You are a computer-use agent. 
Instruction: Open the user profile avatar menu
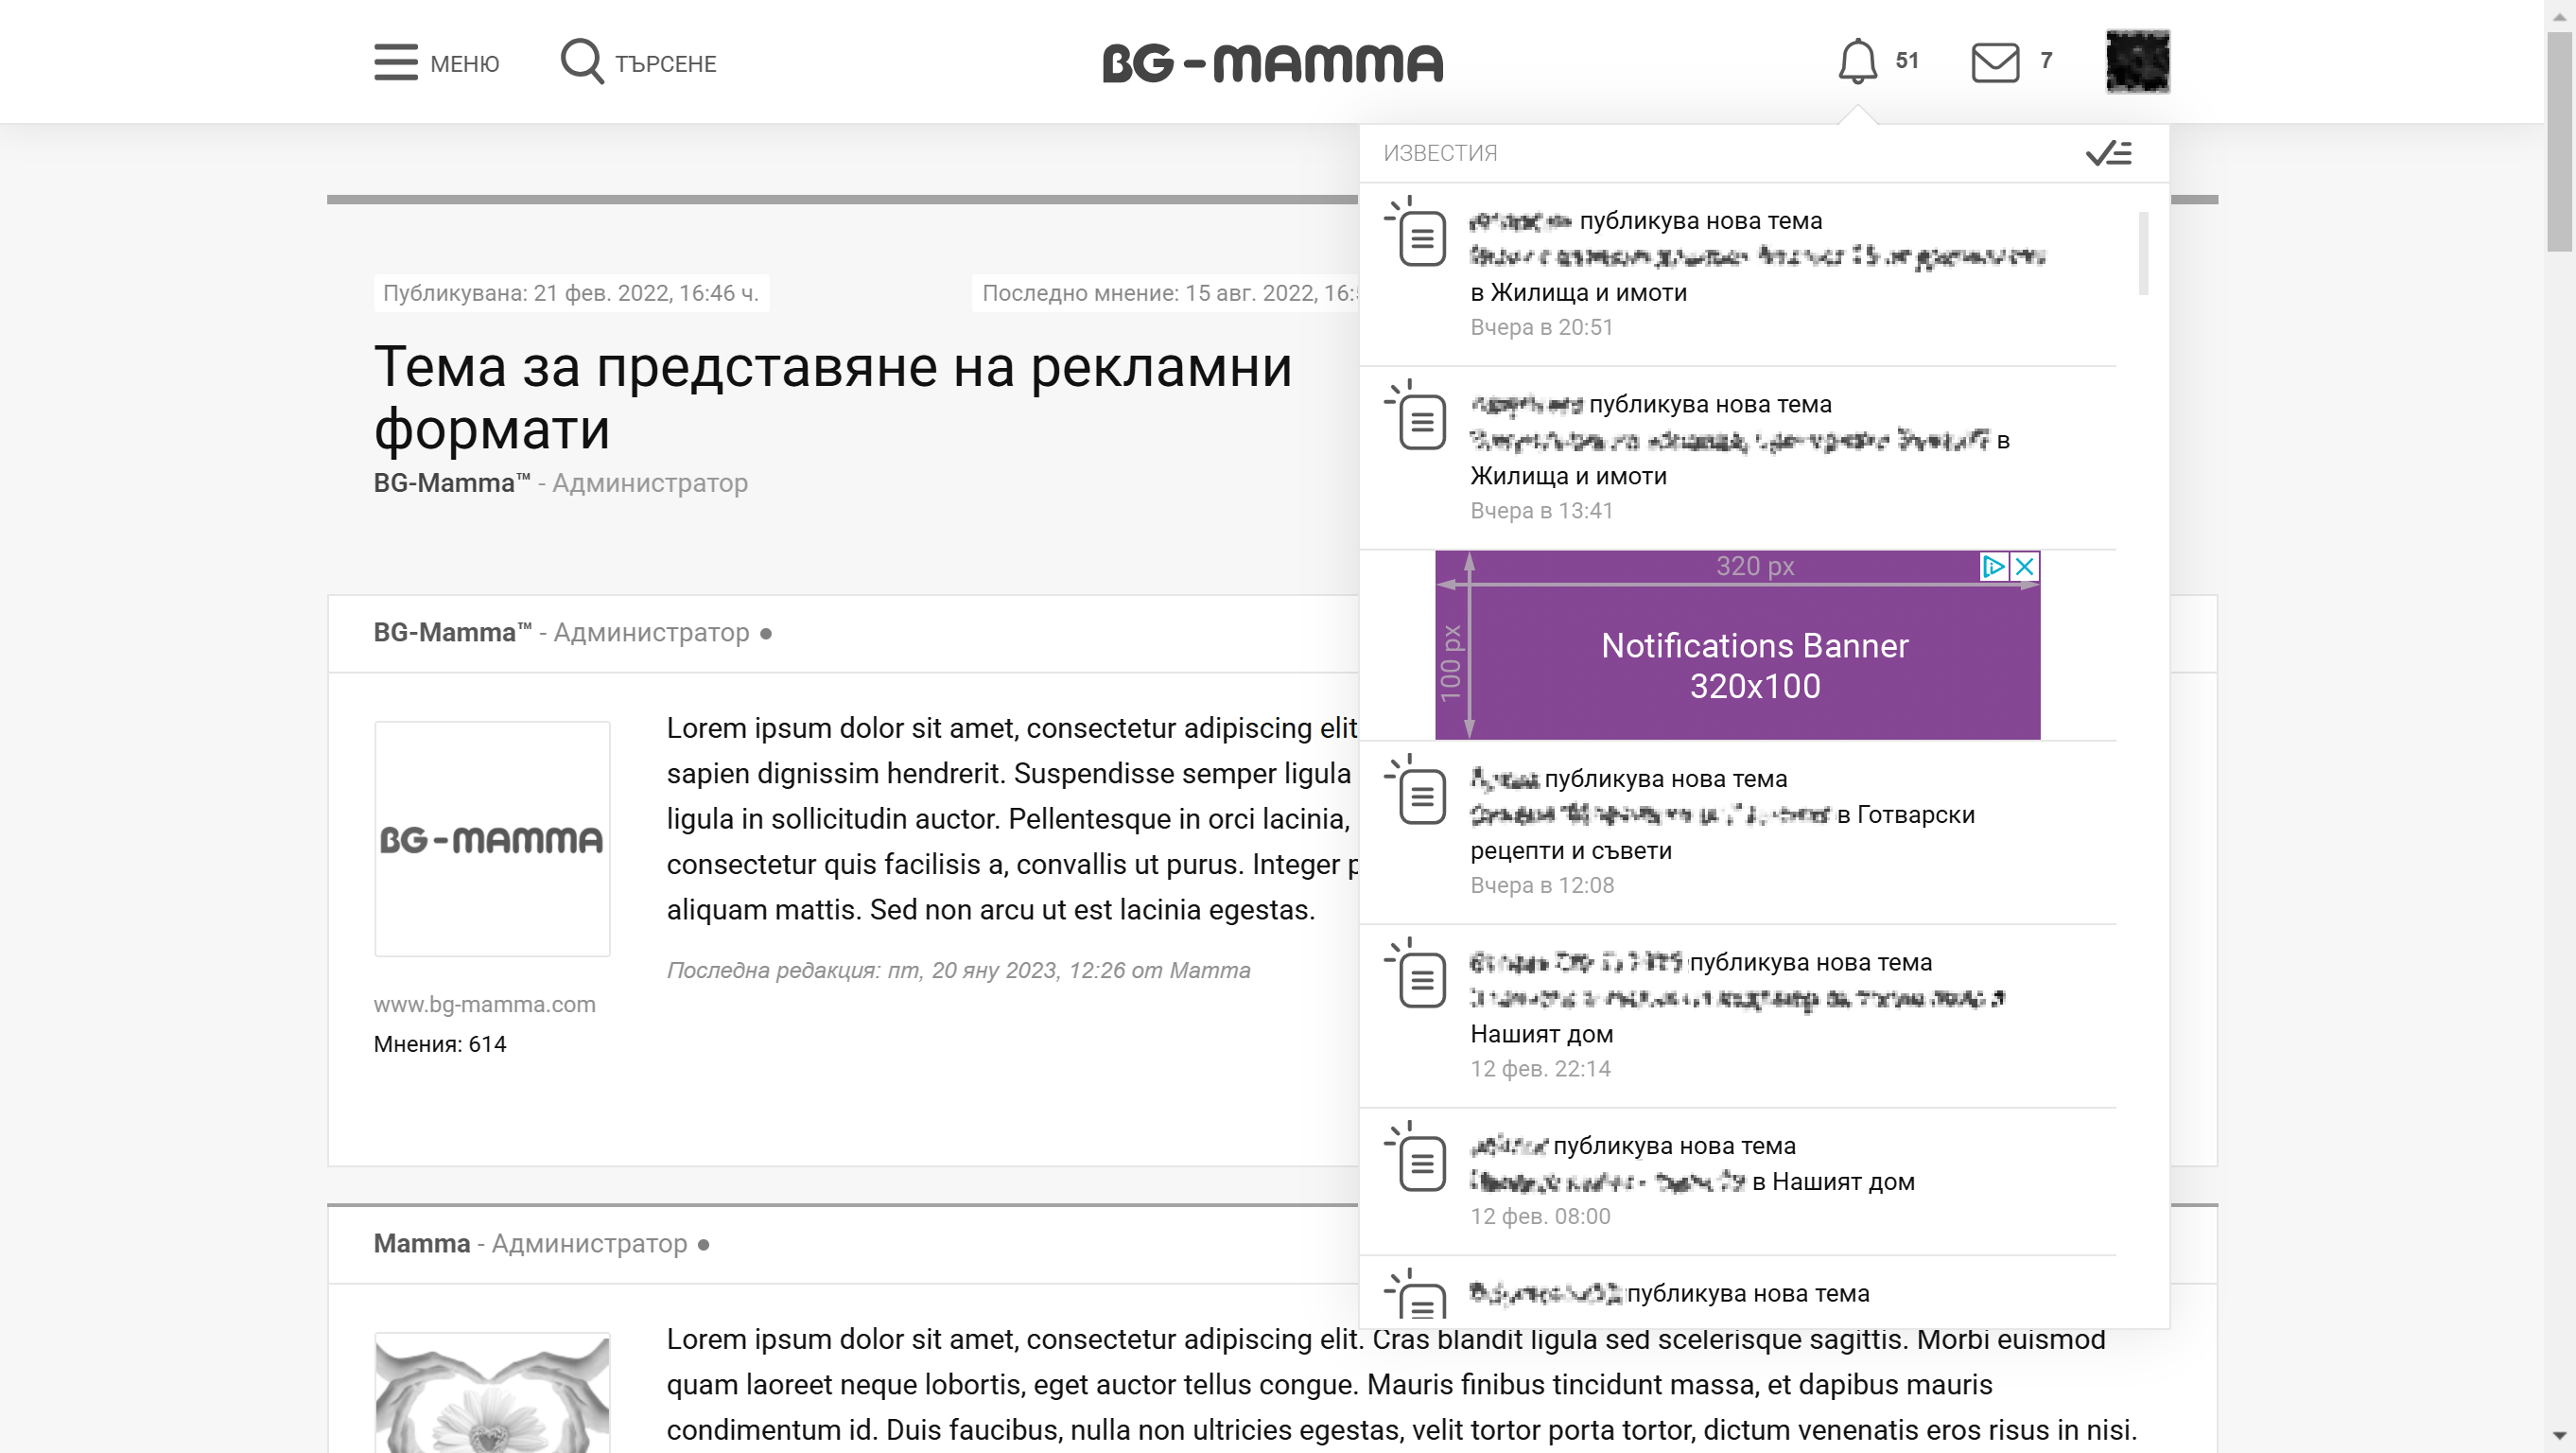[2138, 62]
